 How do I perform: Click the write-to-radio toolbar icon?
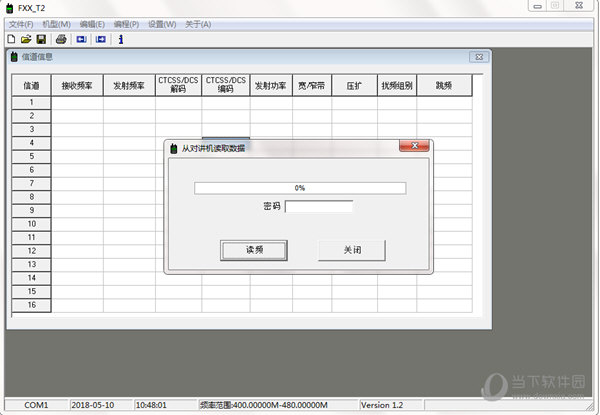click(101, 39)
